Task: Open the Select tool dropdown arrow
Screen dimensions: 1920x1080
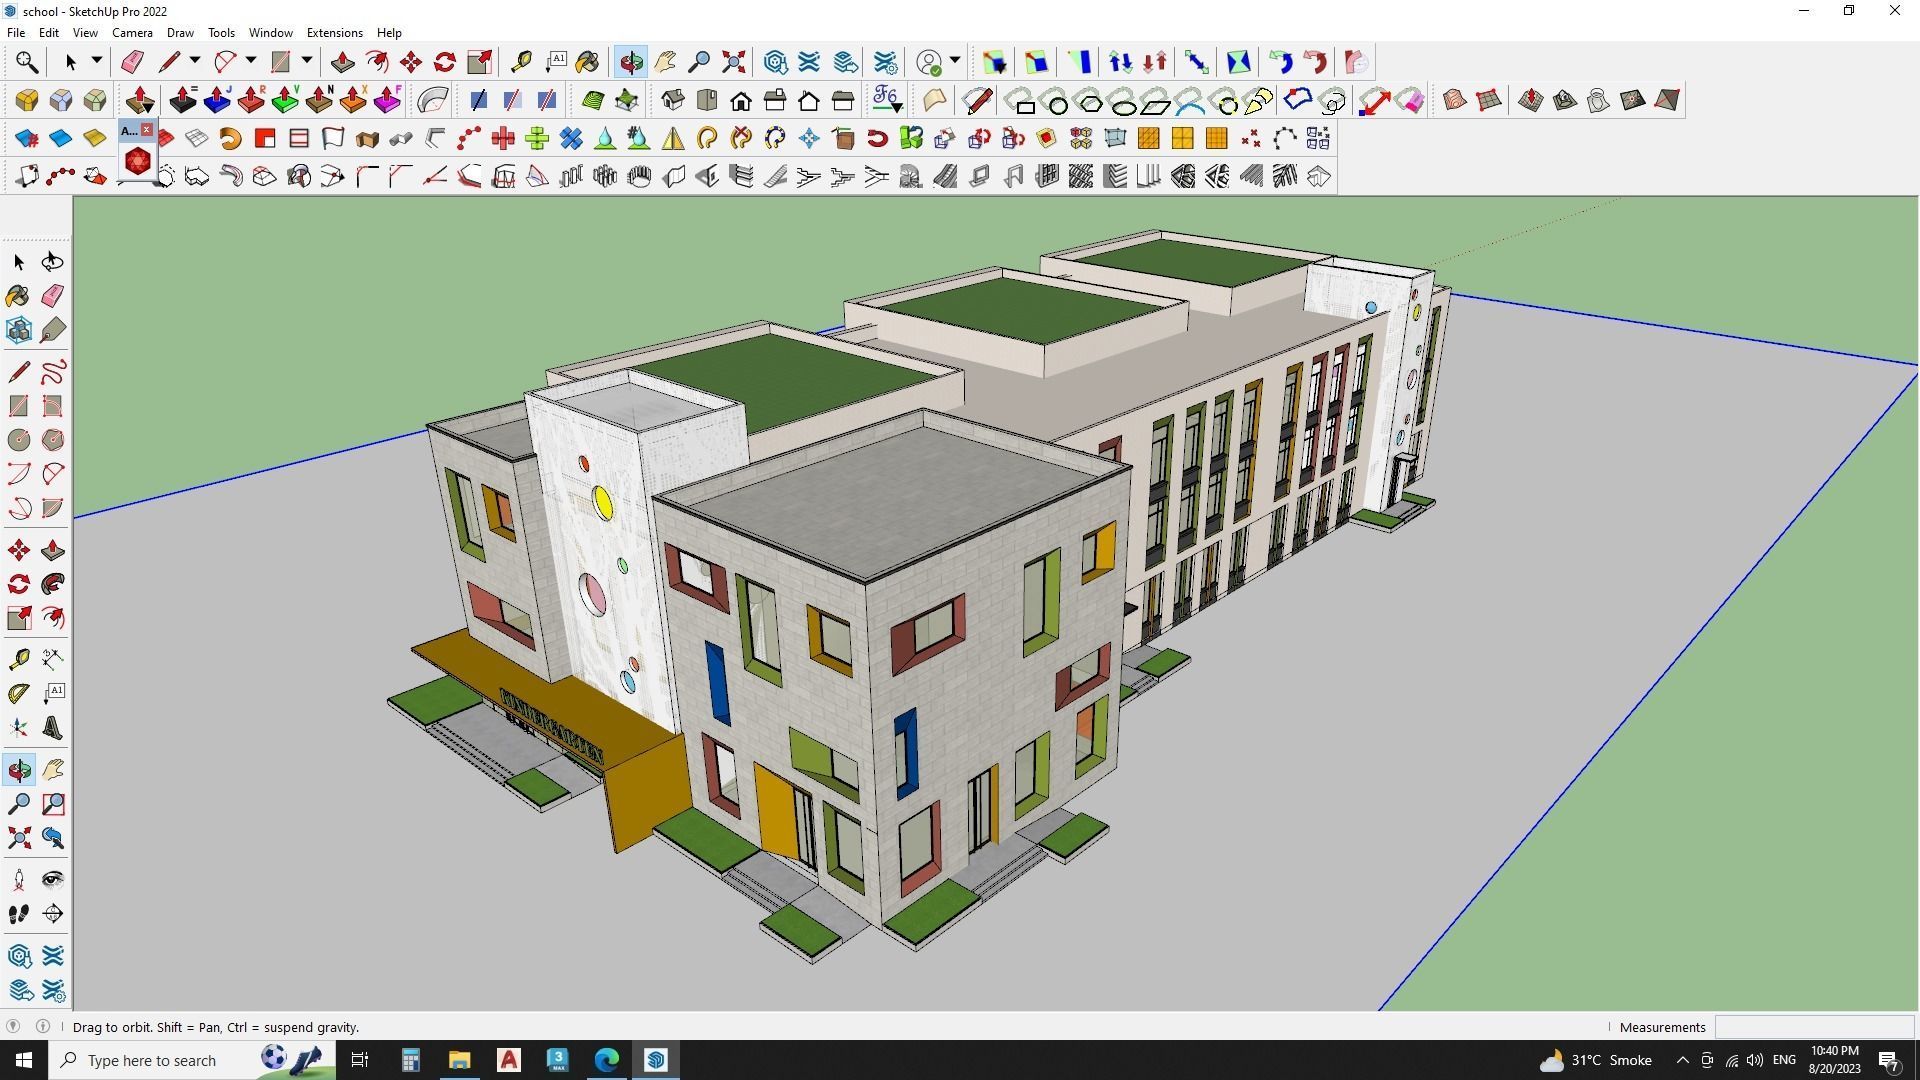Action: pos(97,61)
